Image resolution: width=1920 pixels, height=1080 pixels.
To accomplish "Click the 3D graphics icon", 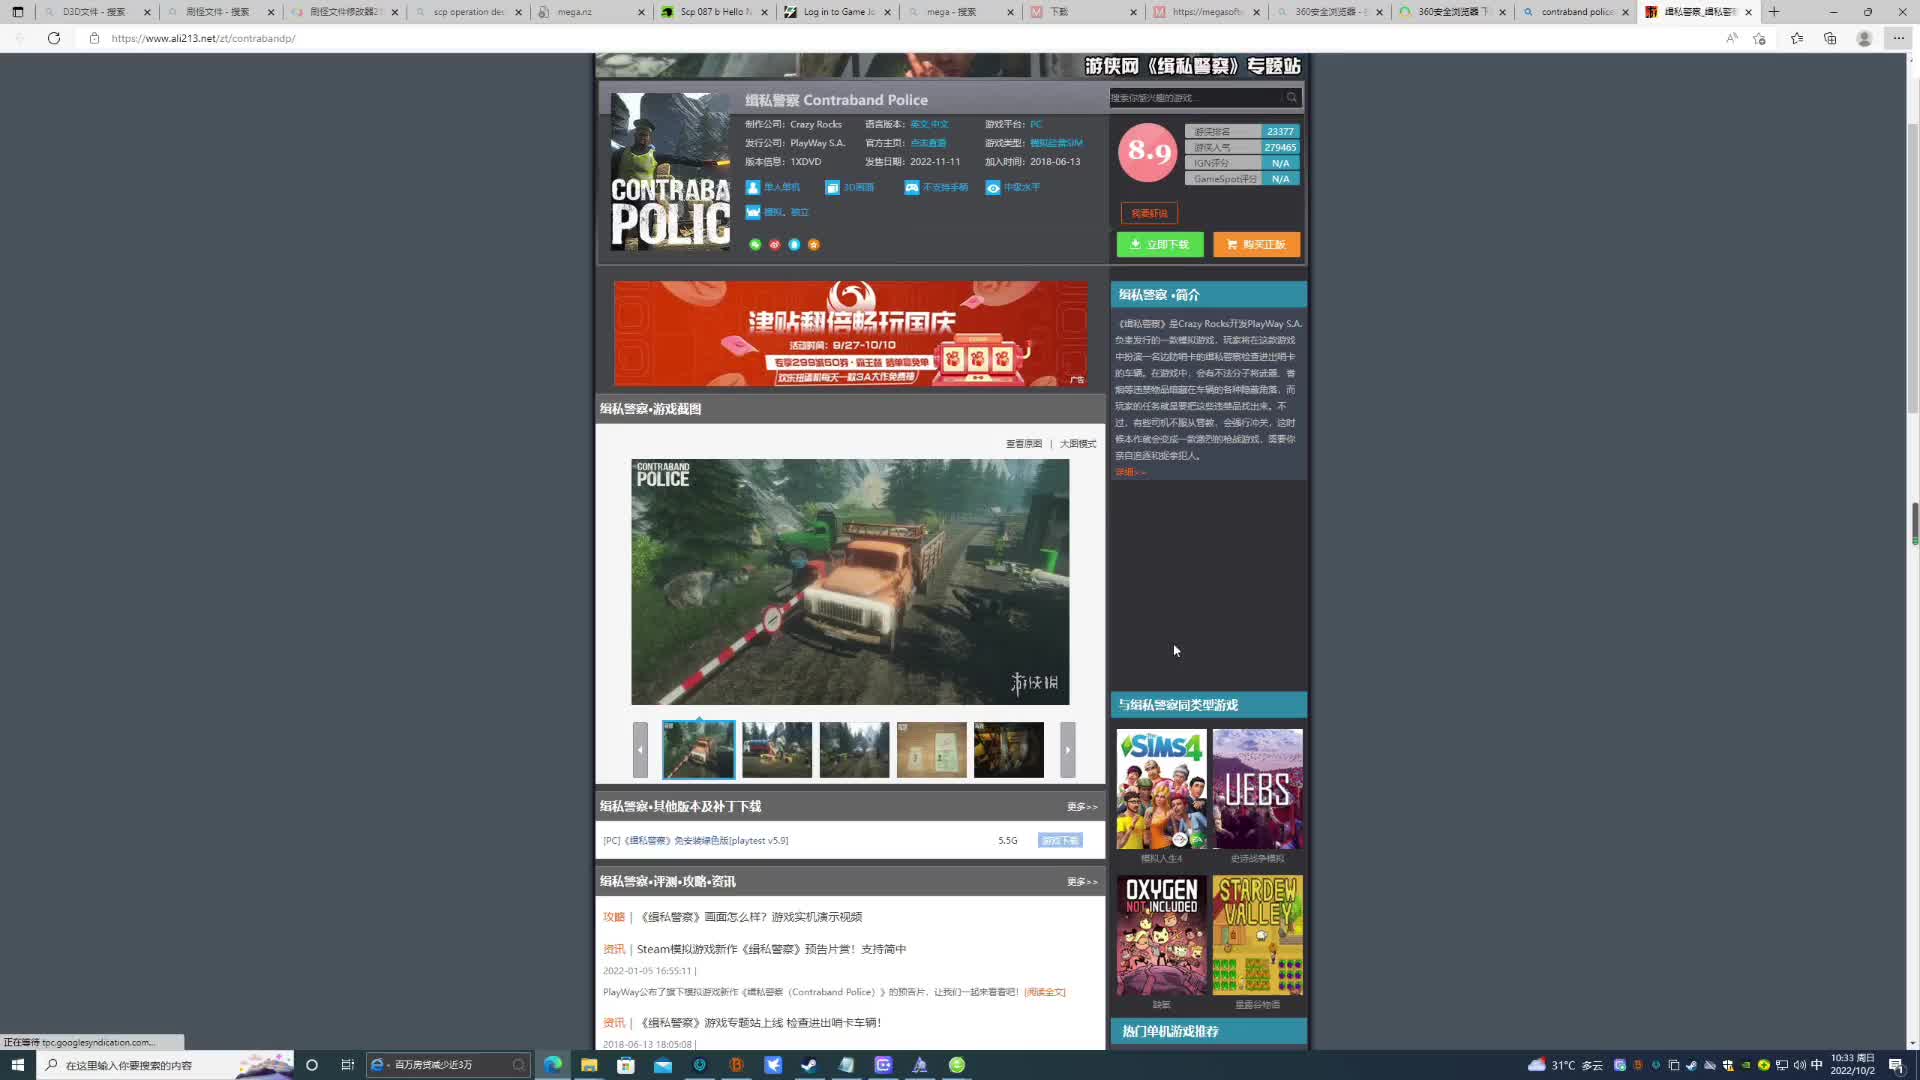I will tap(832, 187).
